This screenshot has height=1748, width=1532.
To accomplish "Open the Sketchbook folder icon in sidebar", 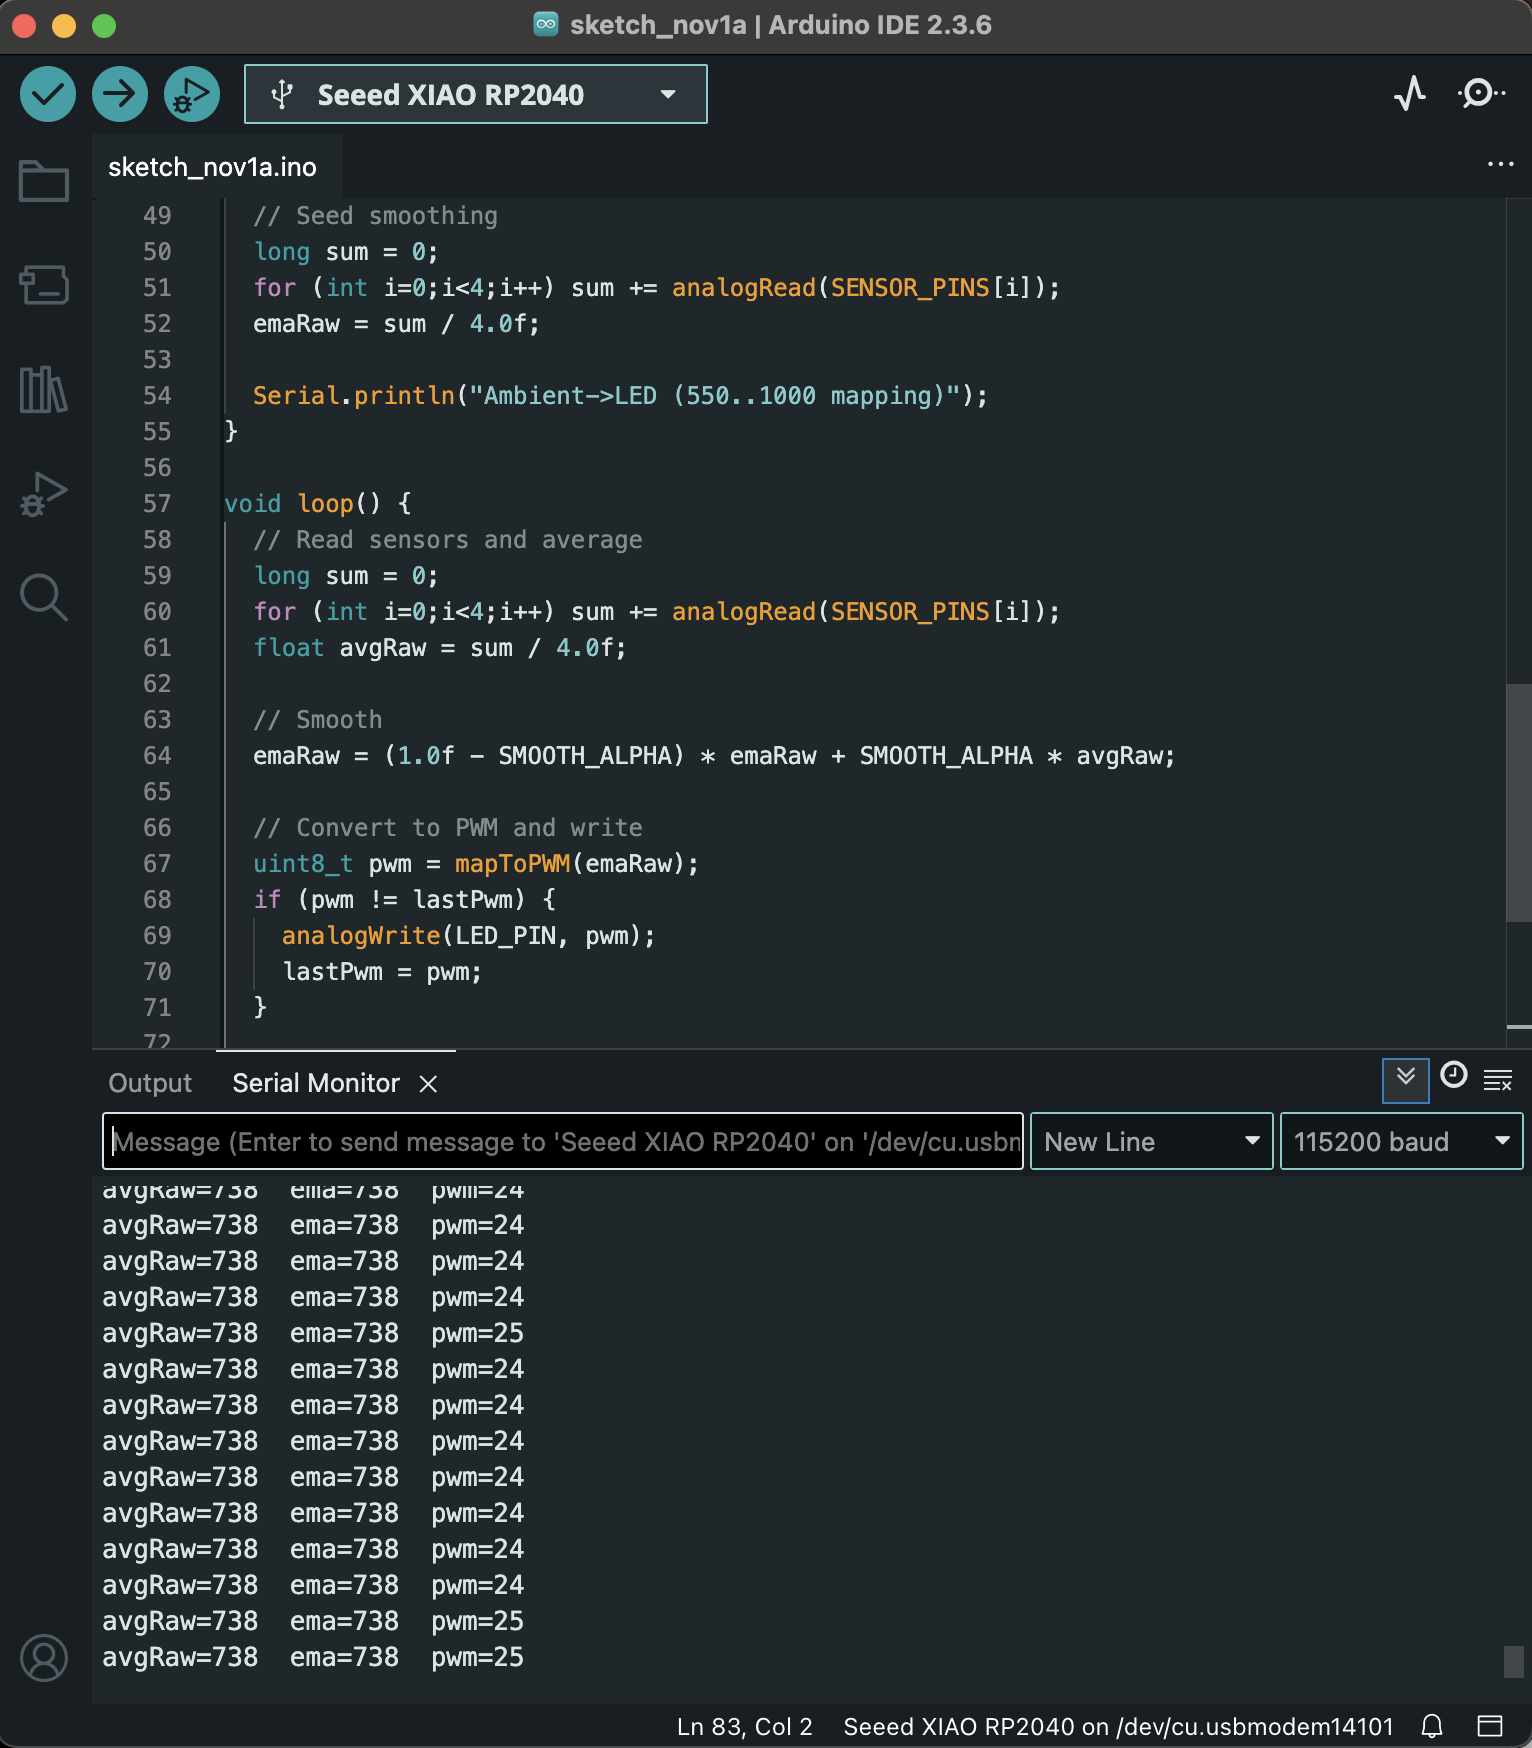I will tap(44, 182).
